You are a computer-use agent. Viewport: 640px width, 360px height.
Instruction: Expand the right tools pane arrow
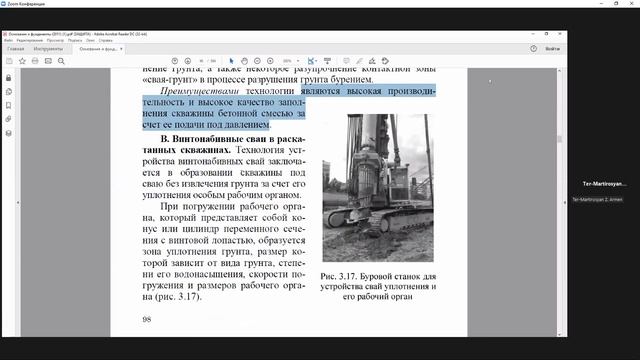tap(564, 202)
